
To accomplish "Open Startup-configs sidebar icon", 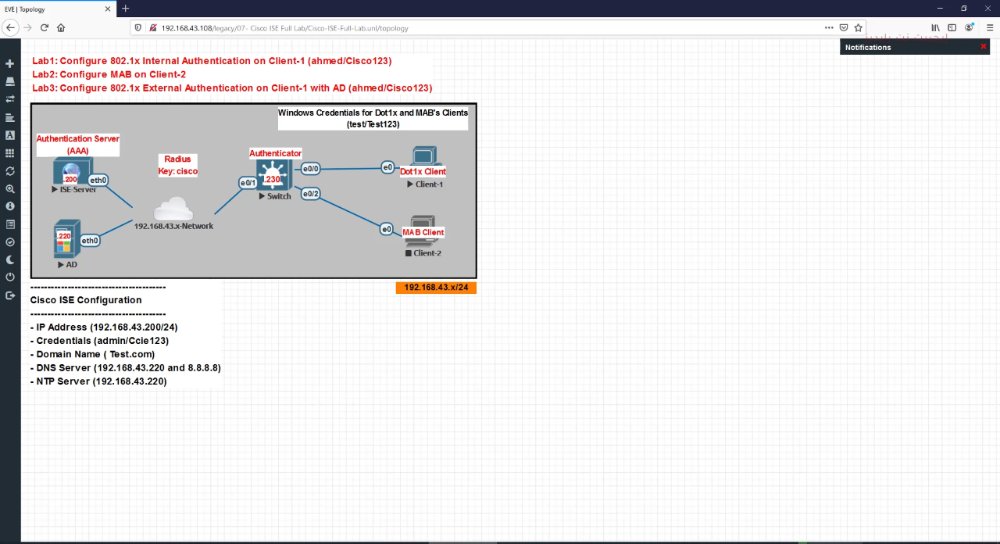I will click(10, 117).
